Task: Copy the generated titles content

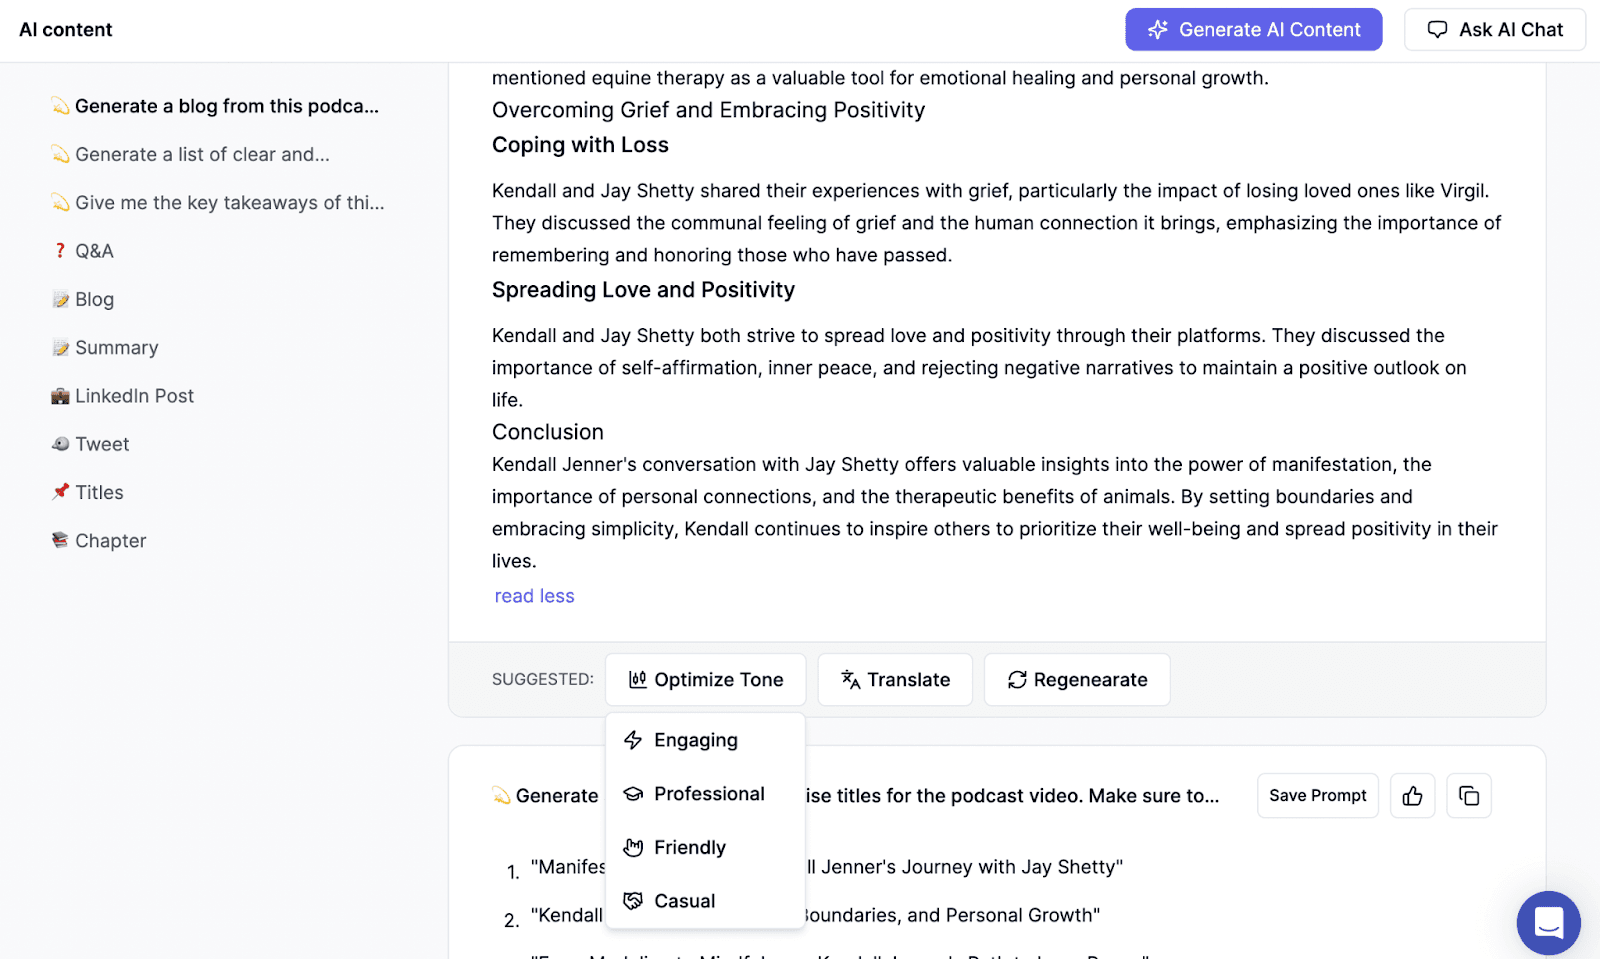Action: point(1468,795)
